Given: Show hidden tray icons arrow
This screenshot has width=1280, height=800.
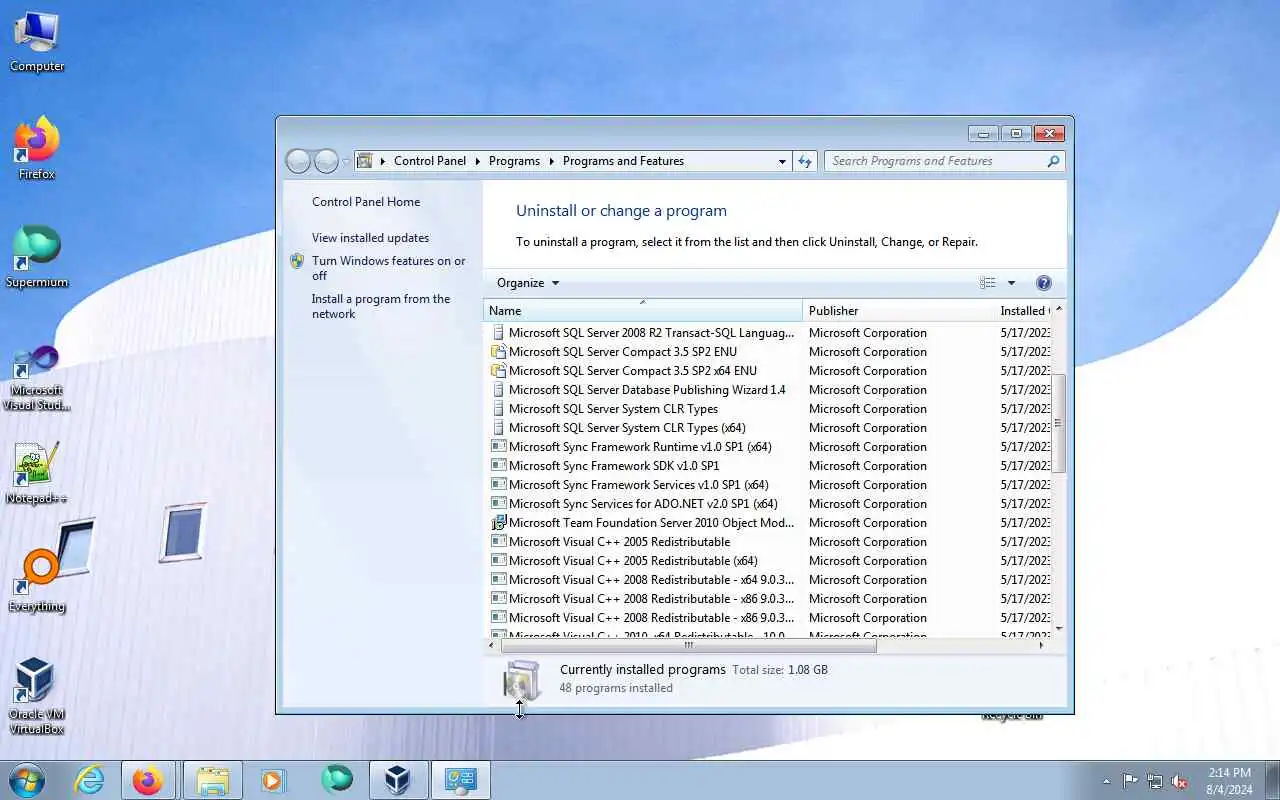Looking at the screenshot, I should (1106, 781).
